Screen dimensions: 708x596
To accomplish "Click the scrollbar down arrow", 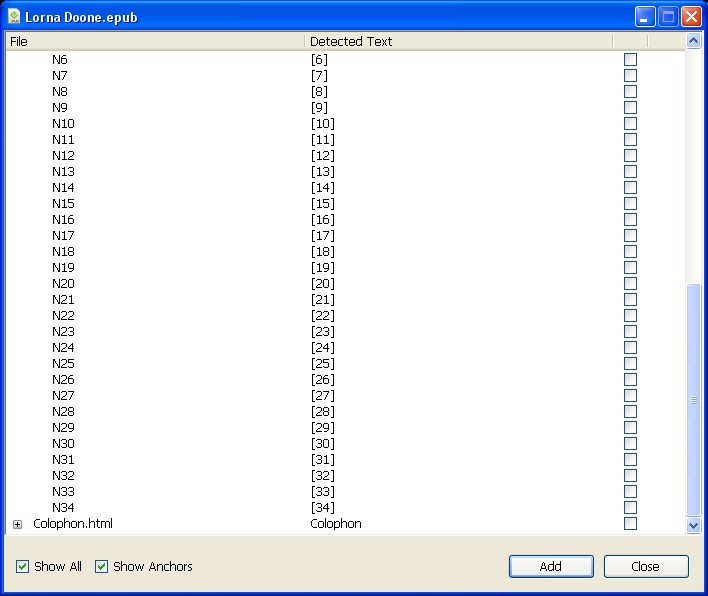I will click(x=693, y=526).
